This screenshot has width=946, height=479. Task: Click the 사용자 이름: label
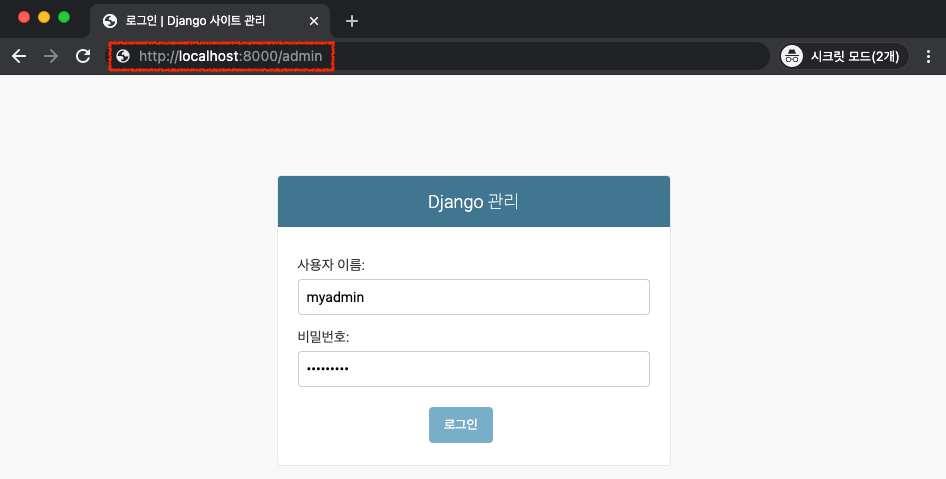click(331, 265)
